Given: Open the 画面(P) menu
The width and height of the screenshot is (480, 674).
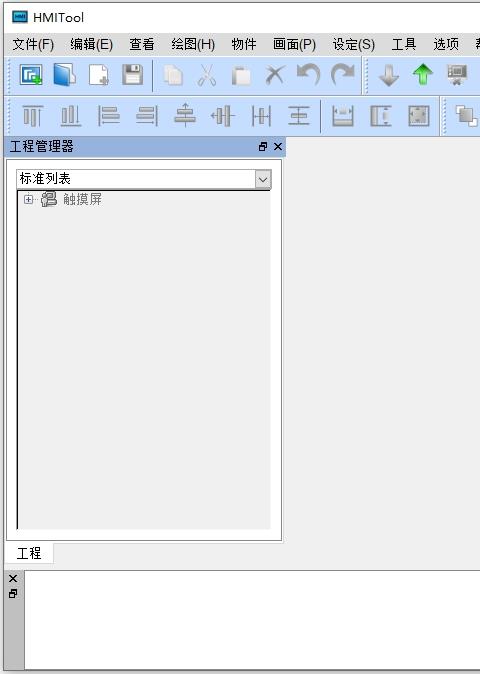Looking at the screenshot, I should 294,44.
